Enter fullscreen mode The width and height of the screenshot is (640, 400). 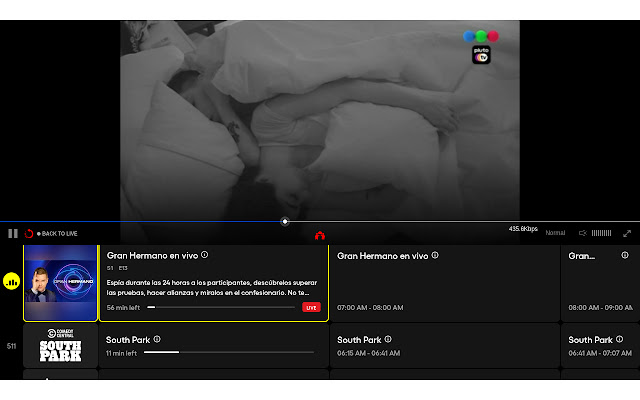coord(627,233)
